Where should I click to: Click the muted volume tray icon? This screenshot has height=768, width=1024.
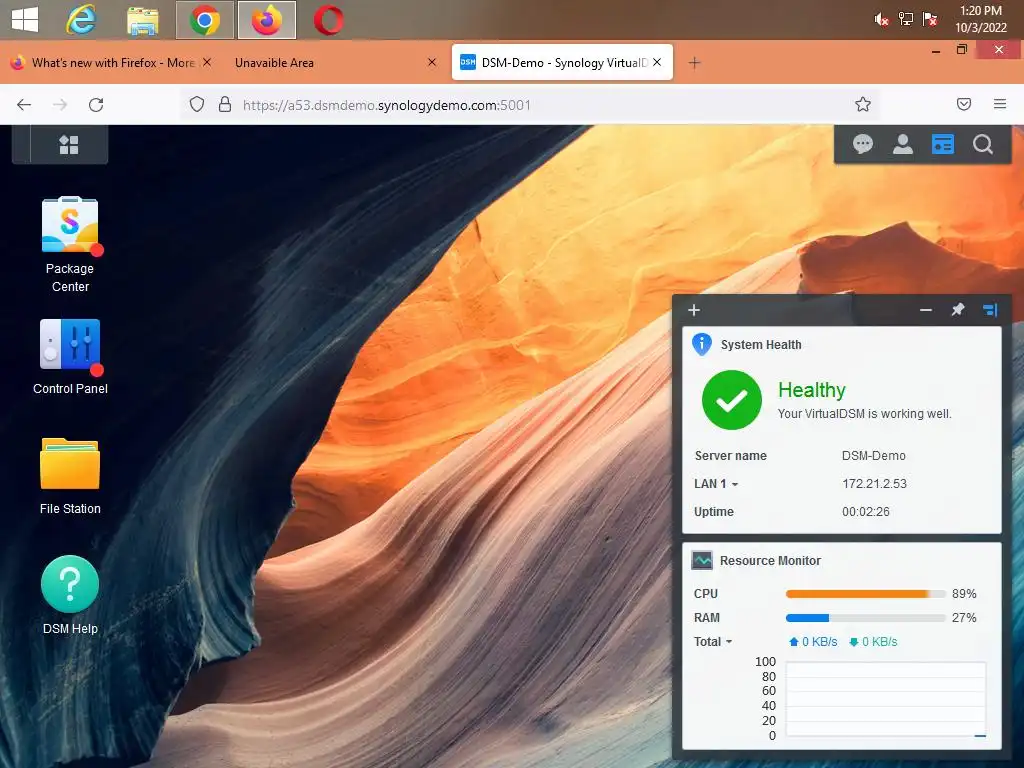coord(882,20)
